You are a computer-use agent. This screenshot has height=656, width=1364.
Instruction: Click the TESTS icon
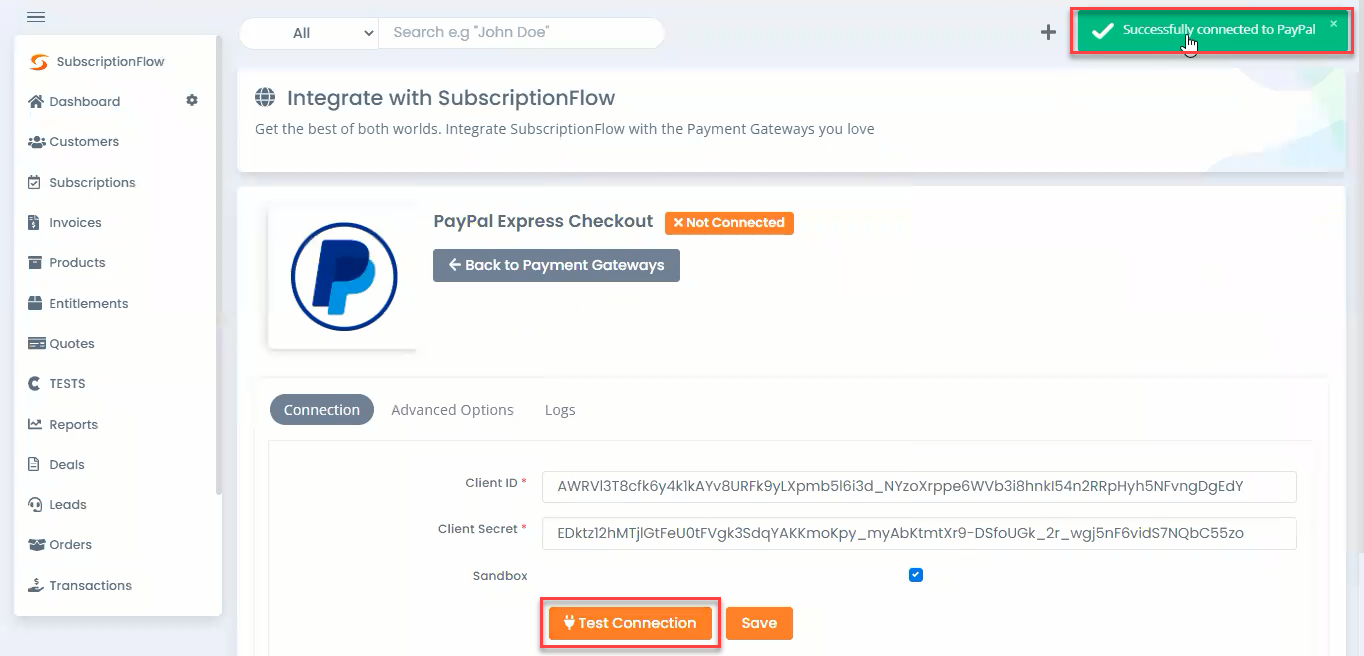pyautogui.click(x=34, y=383)
